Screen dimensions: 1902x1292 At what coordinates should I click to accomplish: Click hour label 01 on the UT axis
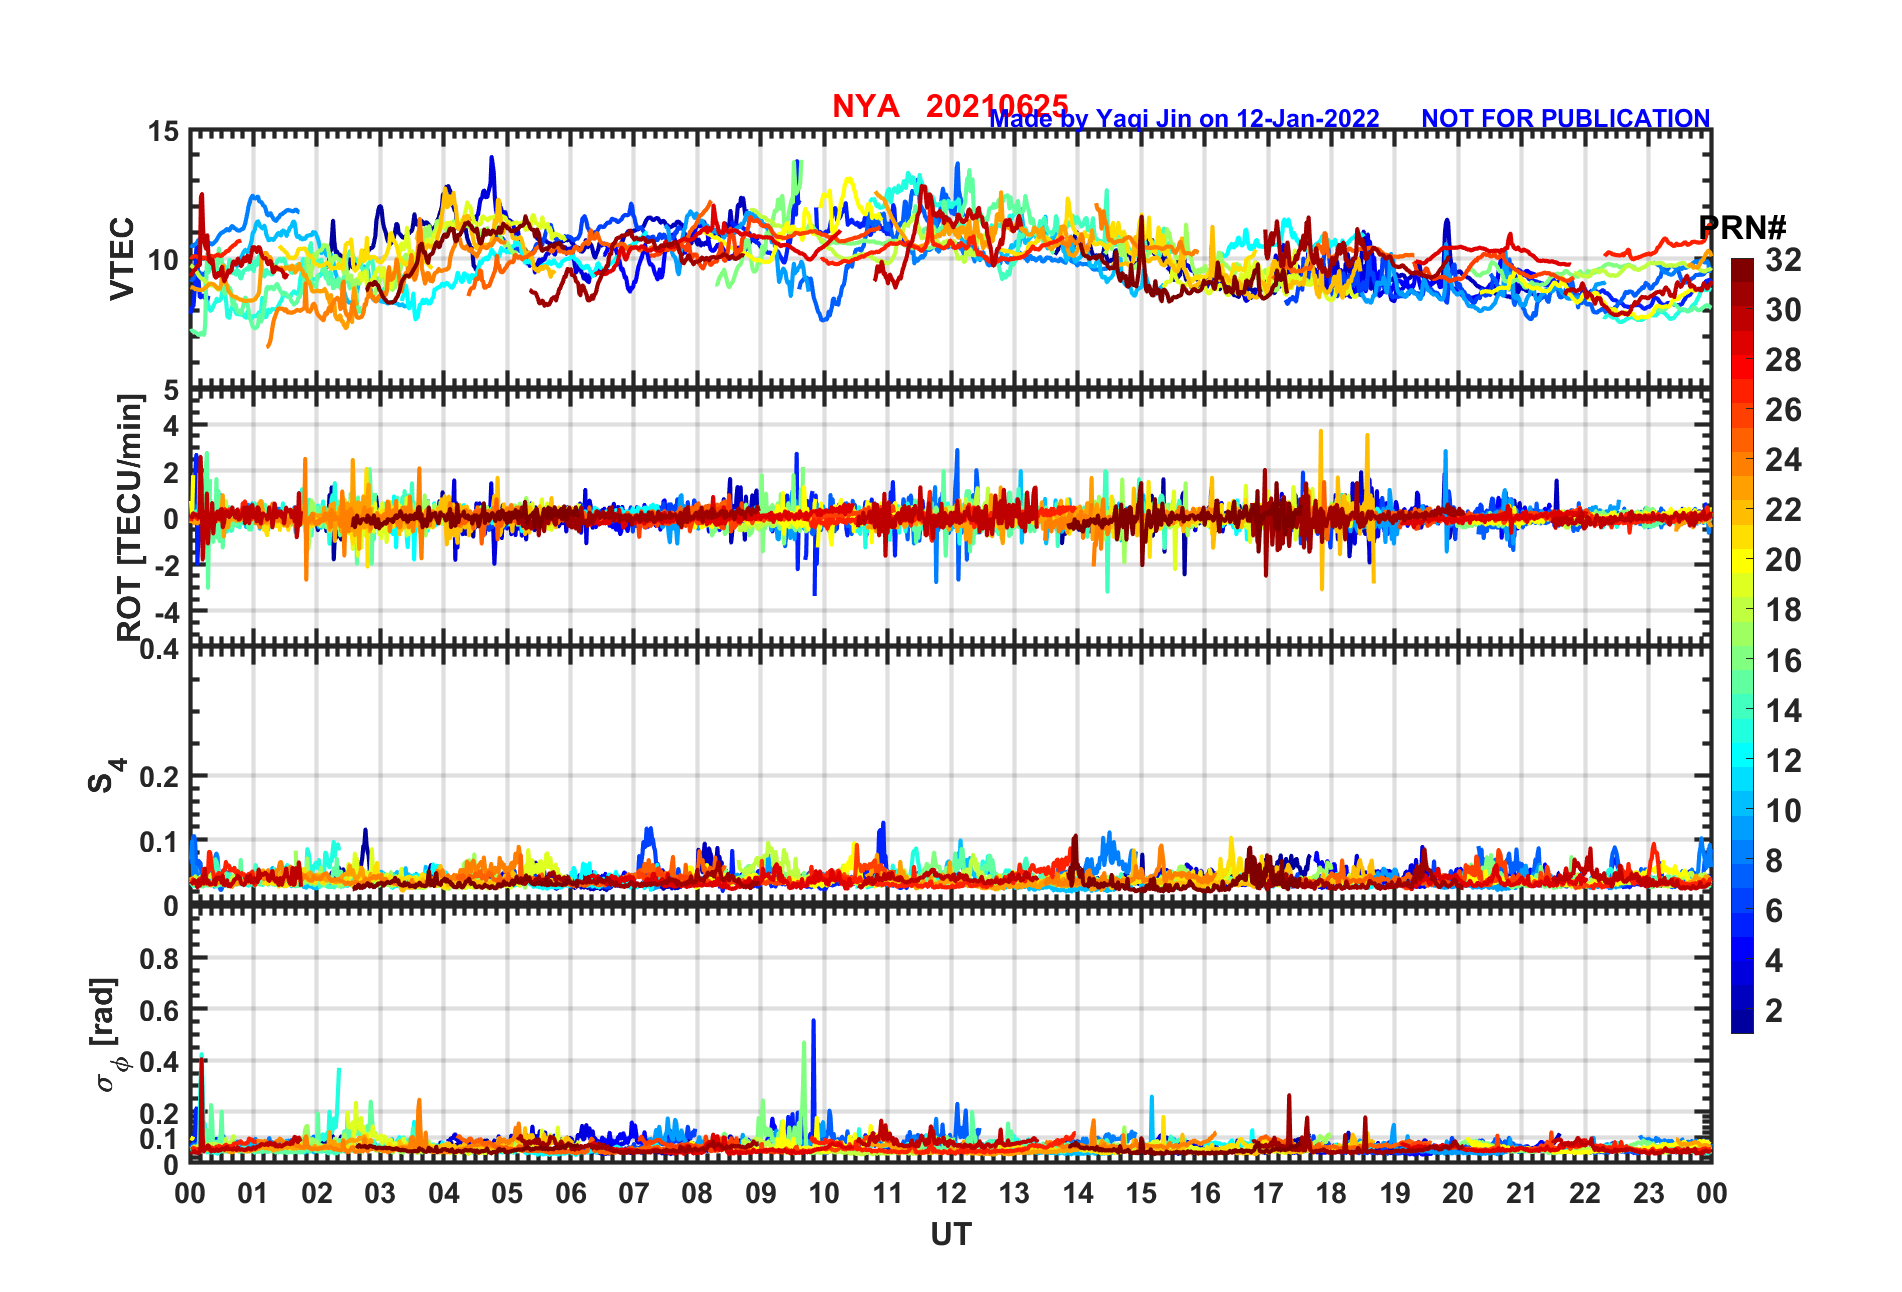coord(253,1193)
